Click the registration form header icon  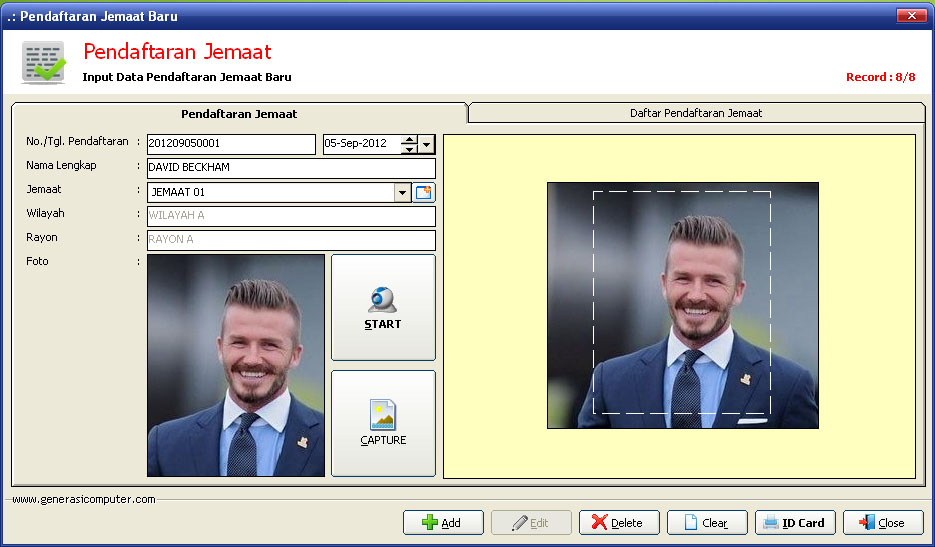44,62
